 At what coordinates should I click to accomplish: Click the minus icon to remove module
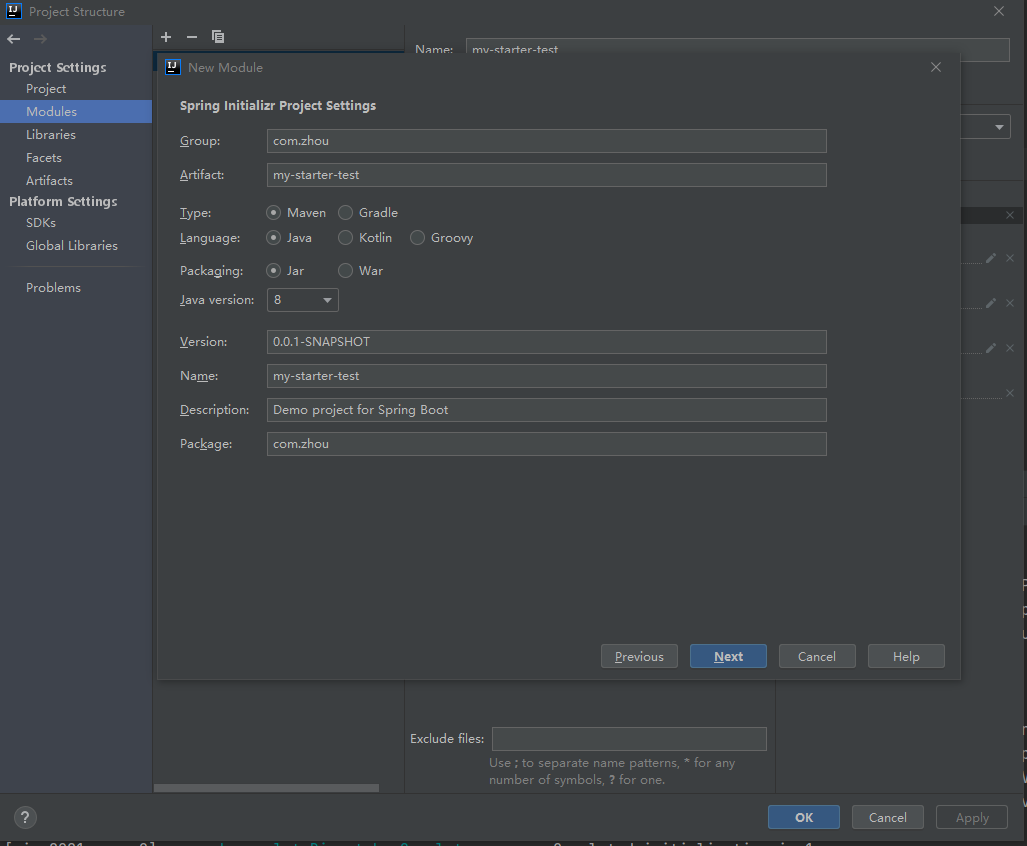pos(192,37)
